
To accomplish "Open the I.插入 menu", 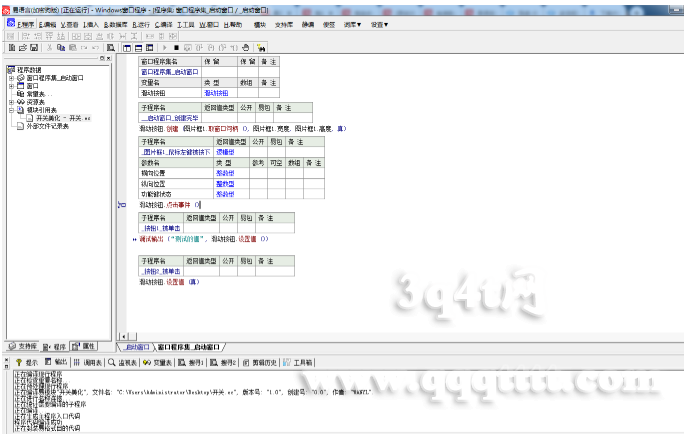I will click(91, 25).
